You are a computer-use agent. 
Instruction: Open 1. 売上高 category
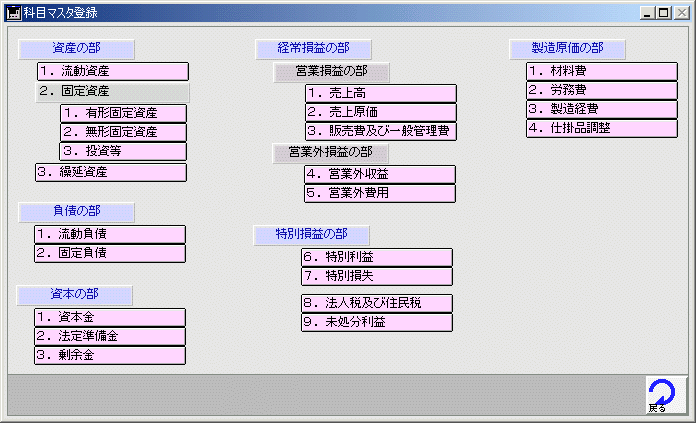pyautogui.click(x=381, y=94)
